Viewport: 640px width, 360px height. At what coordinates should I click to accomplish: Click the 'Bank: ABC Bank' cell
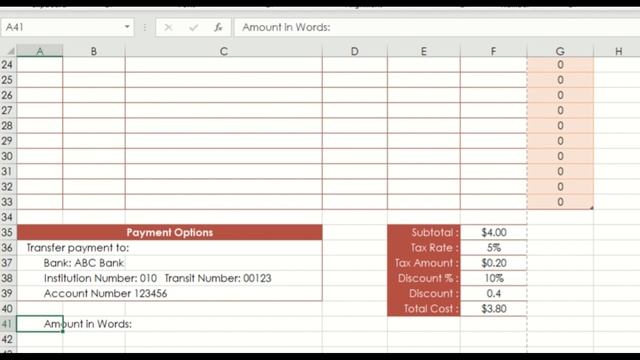click(84, 263)
